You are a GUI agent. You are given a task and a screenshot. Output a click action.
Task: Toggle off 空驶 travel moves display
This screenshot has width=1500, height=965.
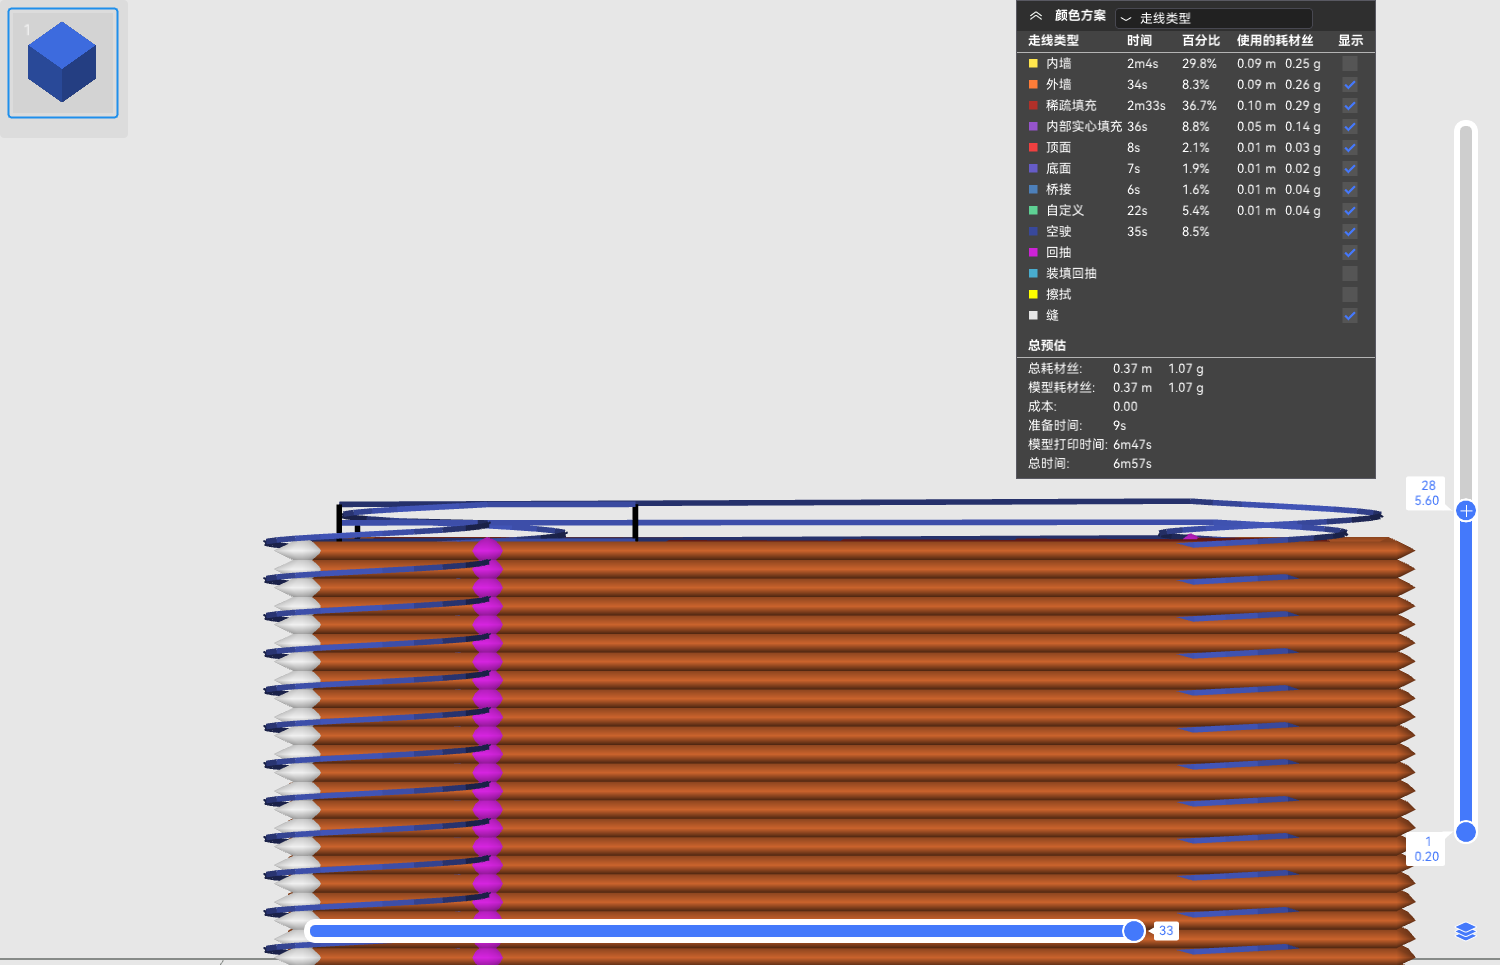coord(1350,232)
